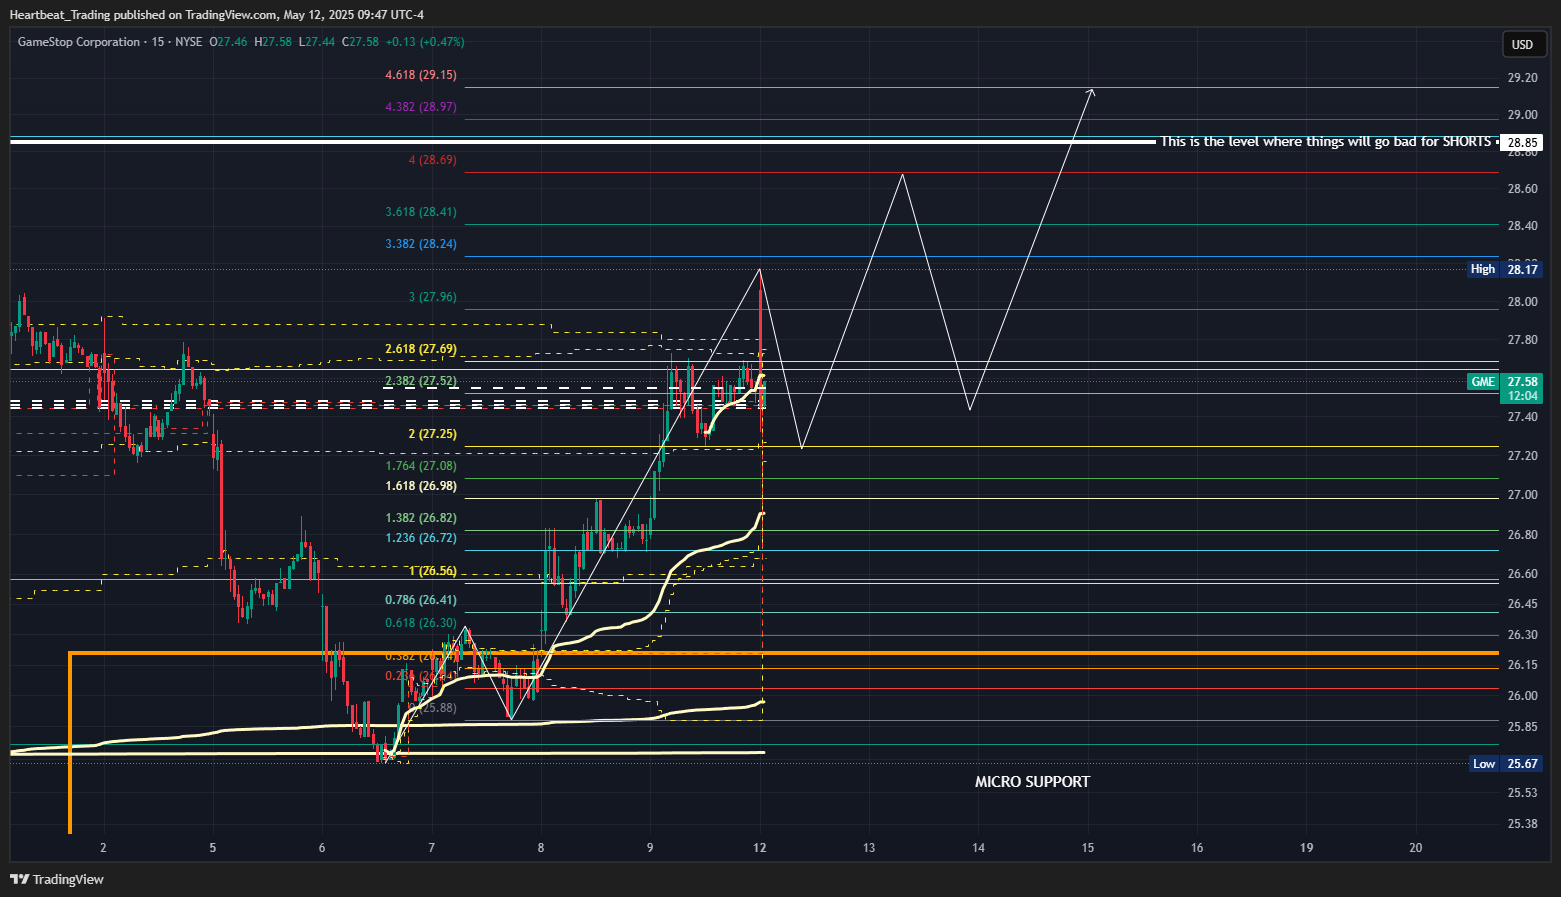Select the GameStop Corporation symbol title

coord(79,42)
